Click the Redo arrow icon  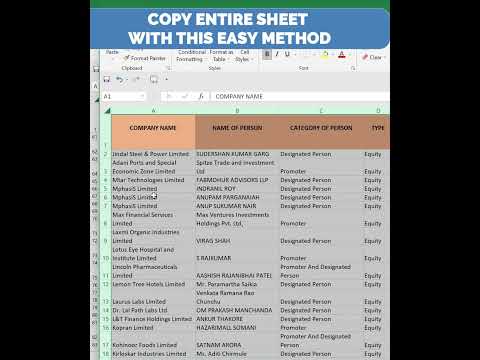coord(137,79)
